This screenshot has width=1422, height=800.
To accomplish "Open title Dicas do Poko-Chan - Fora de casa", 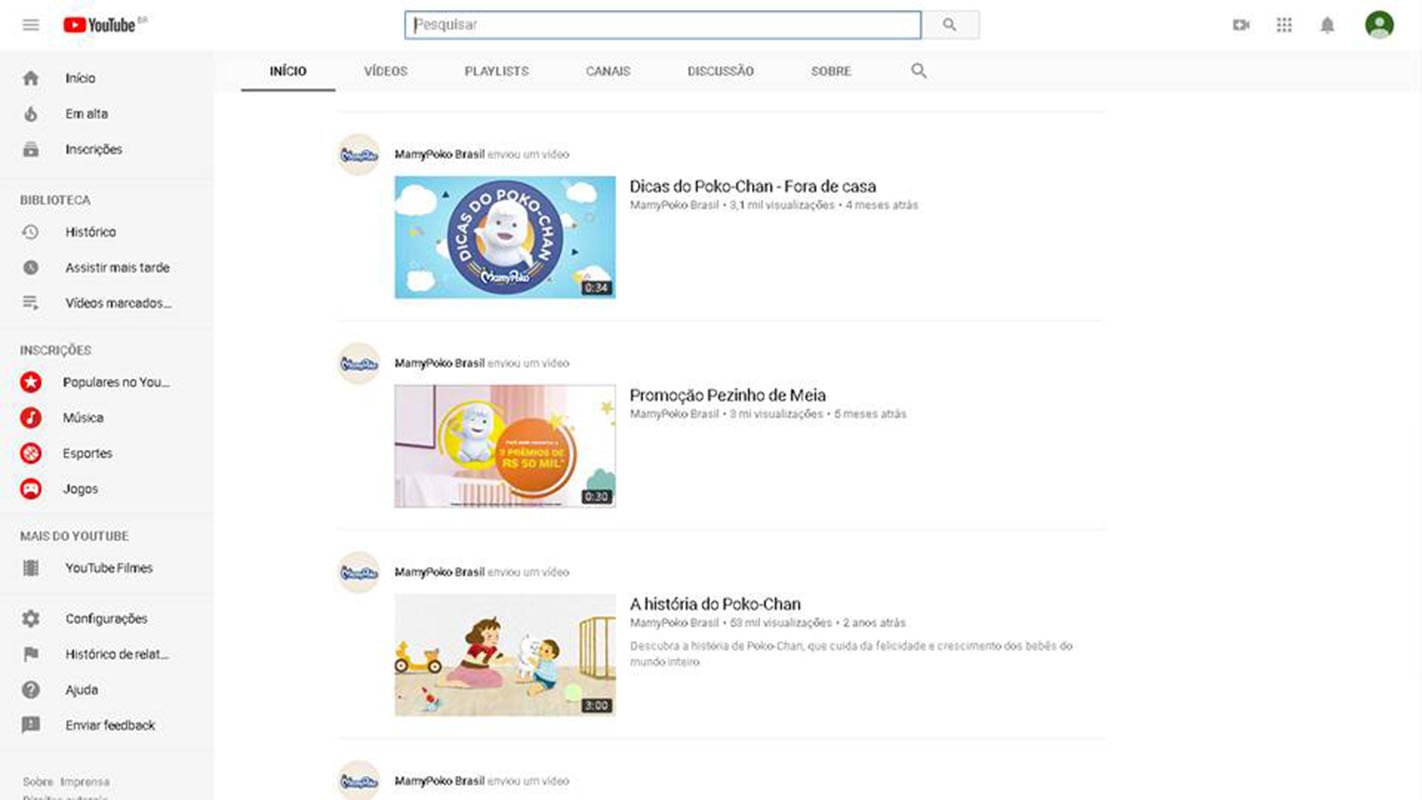I will click(x=753, y=186).
